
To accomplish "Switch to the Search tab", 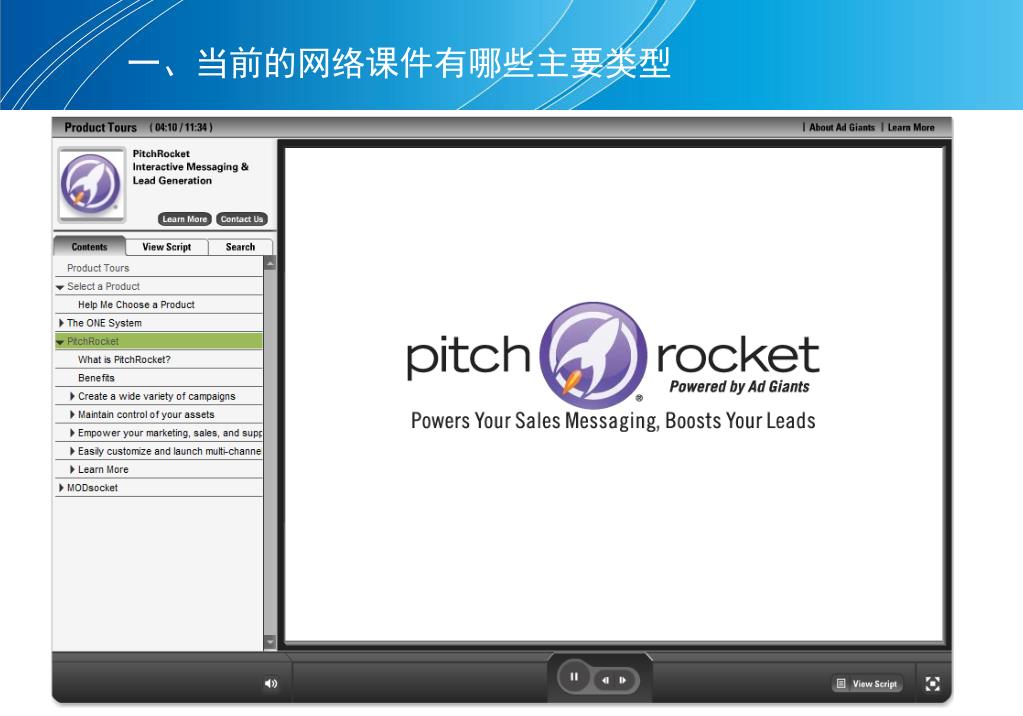I will pyautogui.click(x=240, y=247).
